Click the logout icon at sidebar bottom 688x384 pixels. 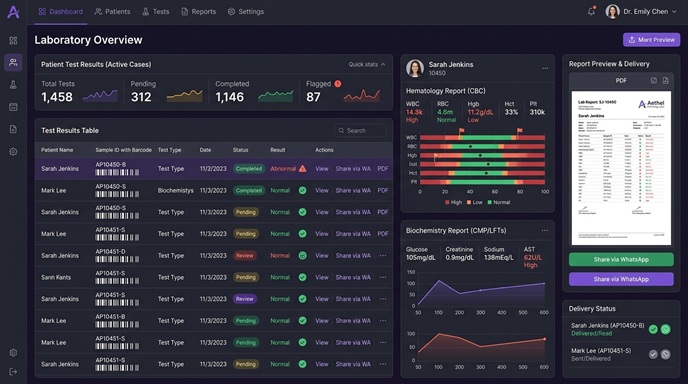pyautogui.click(x=13, y=372)
